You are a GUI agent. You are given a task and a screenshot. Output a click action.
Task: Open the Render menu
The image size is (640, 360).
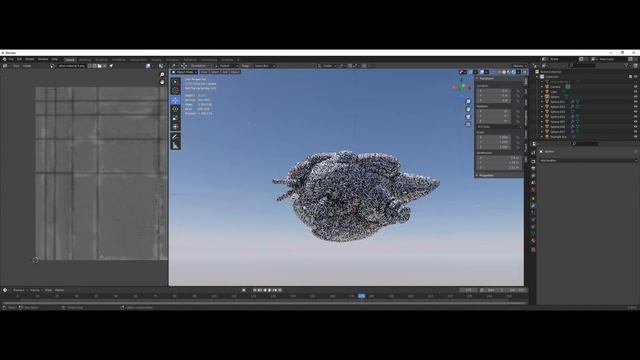pyautogui.click(x=30, y=59)
